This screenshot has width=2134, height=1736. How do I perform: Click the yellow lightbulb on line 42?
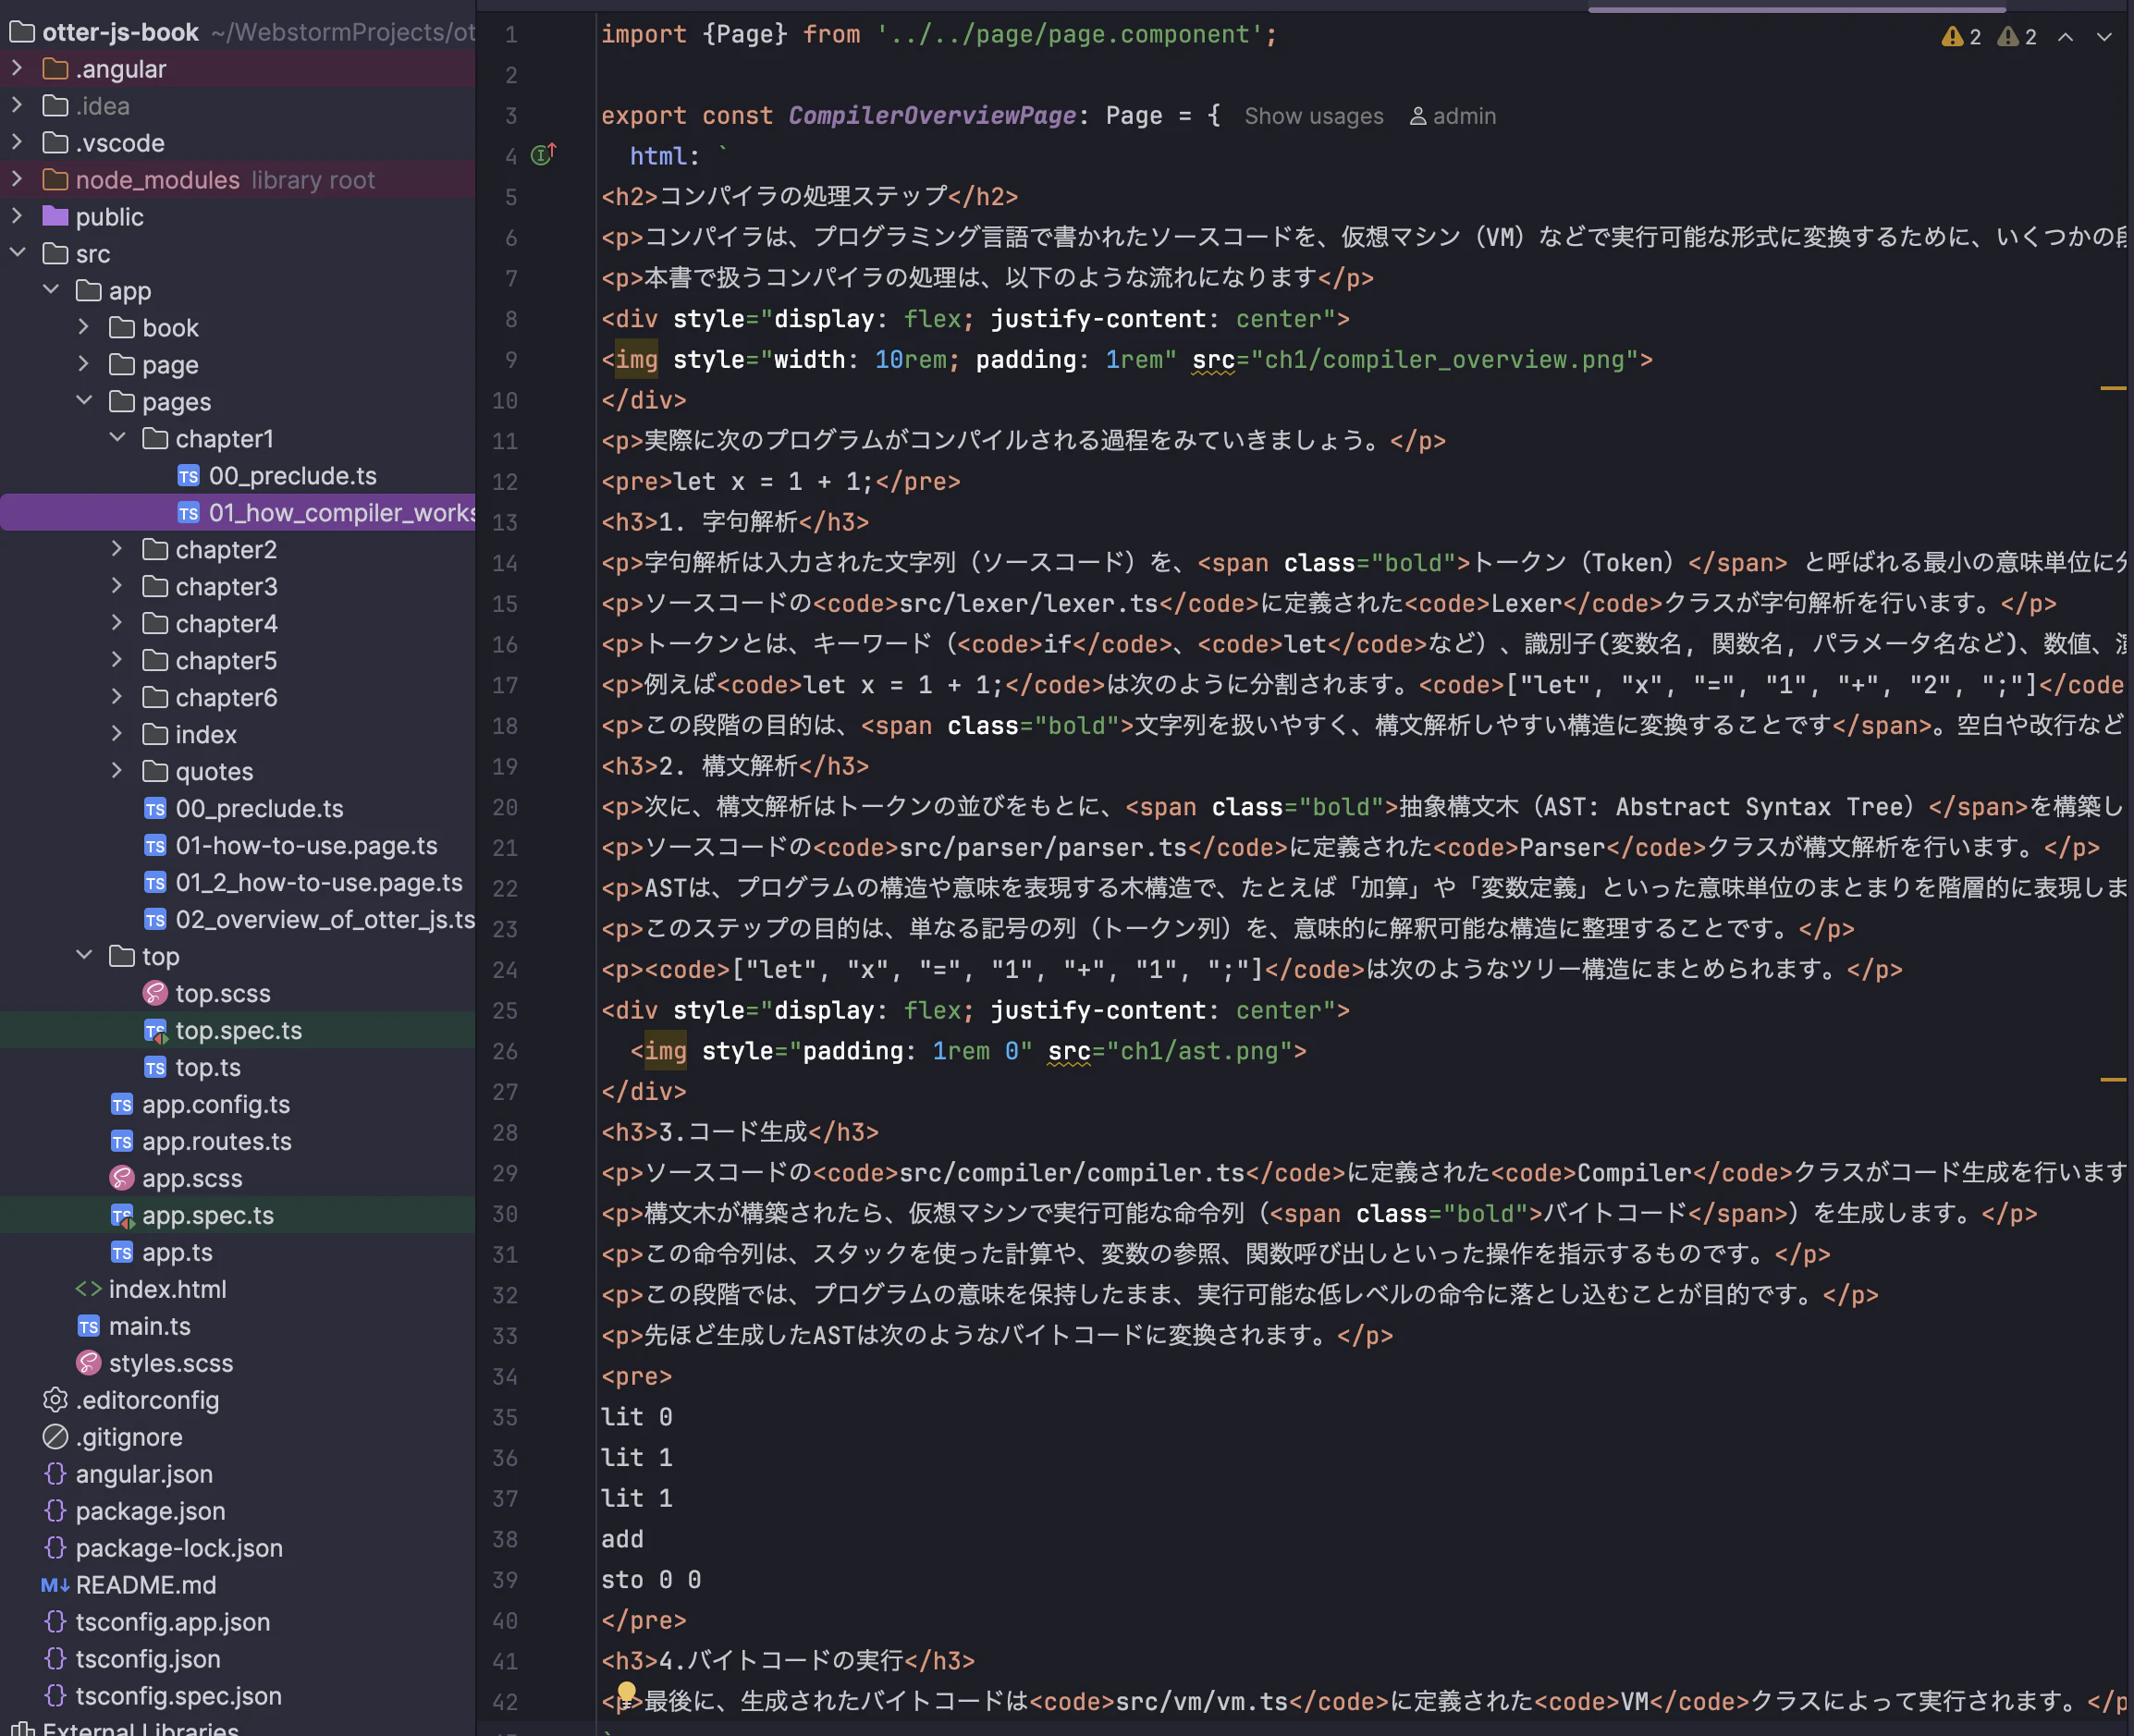pos(626,1692)
